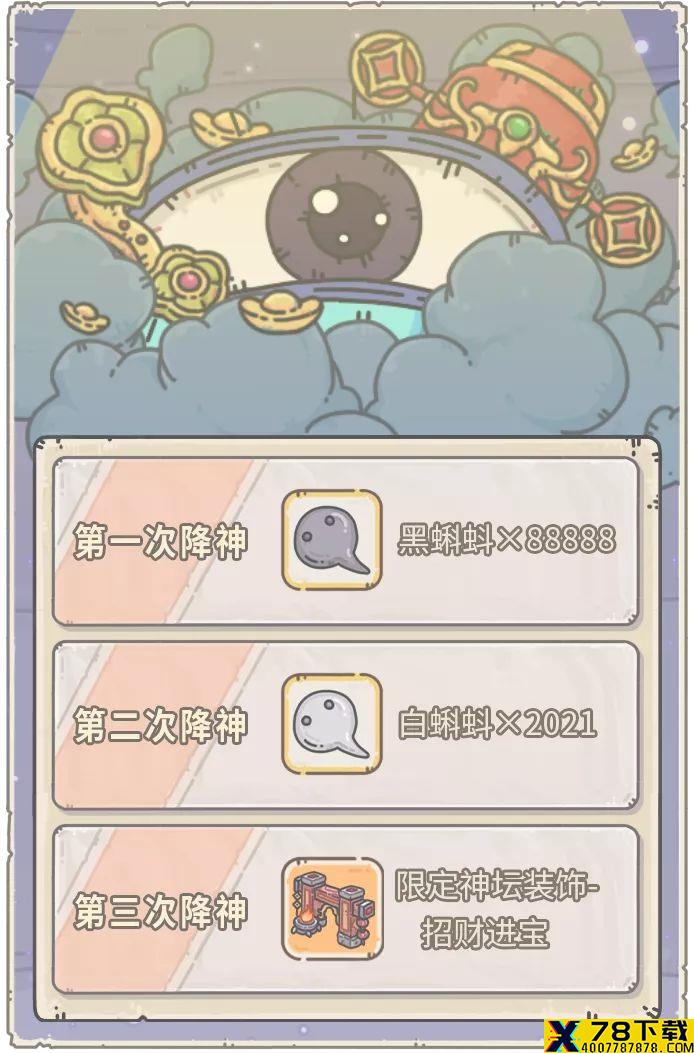This screenshot has width=694, height=1053.
Task: Open the 78下载 watermark logo
Action: 618,1035
